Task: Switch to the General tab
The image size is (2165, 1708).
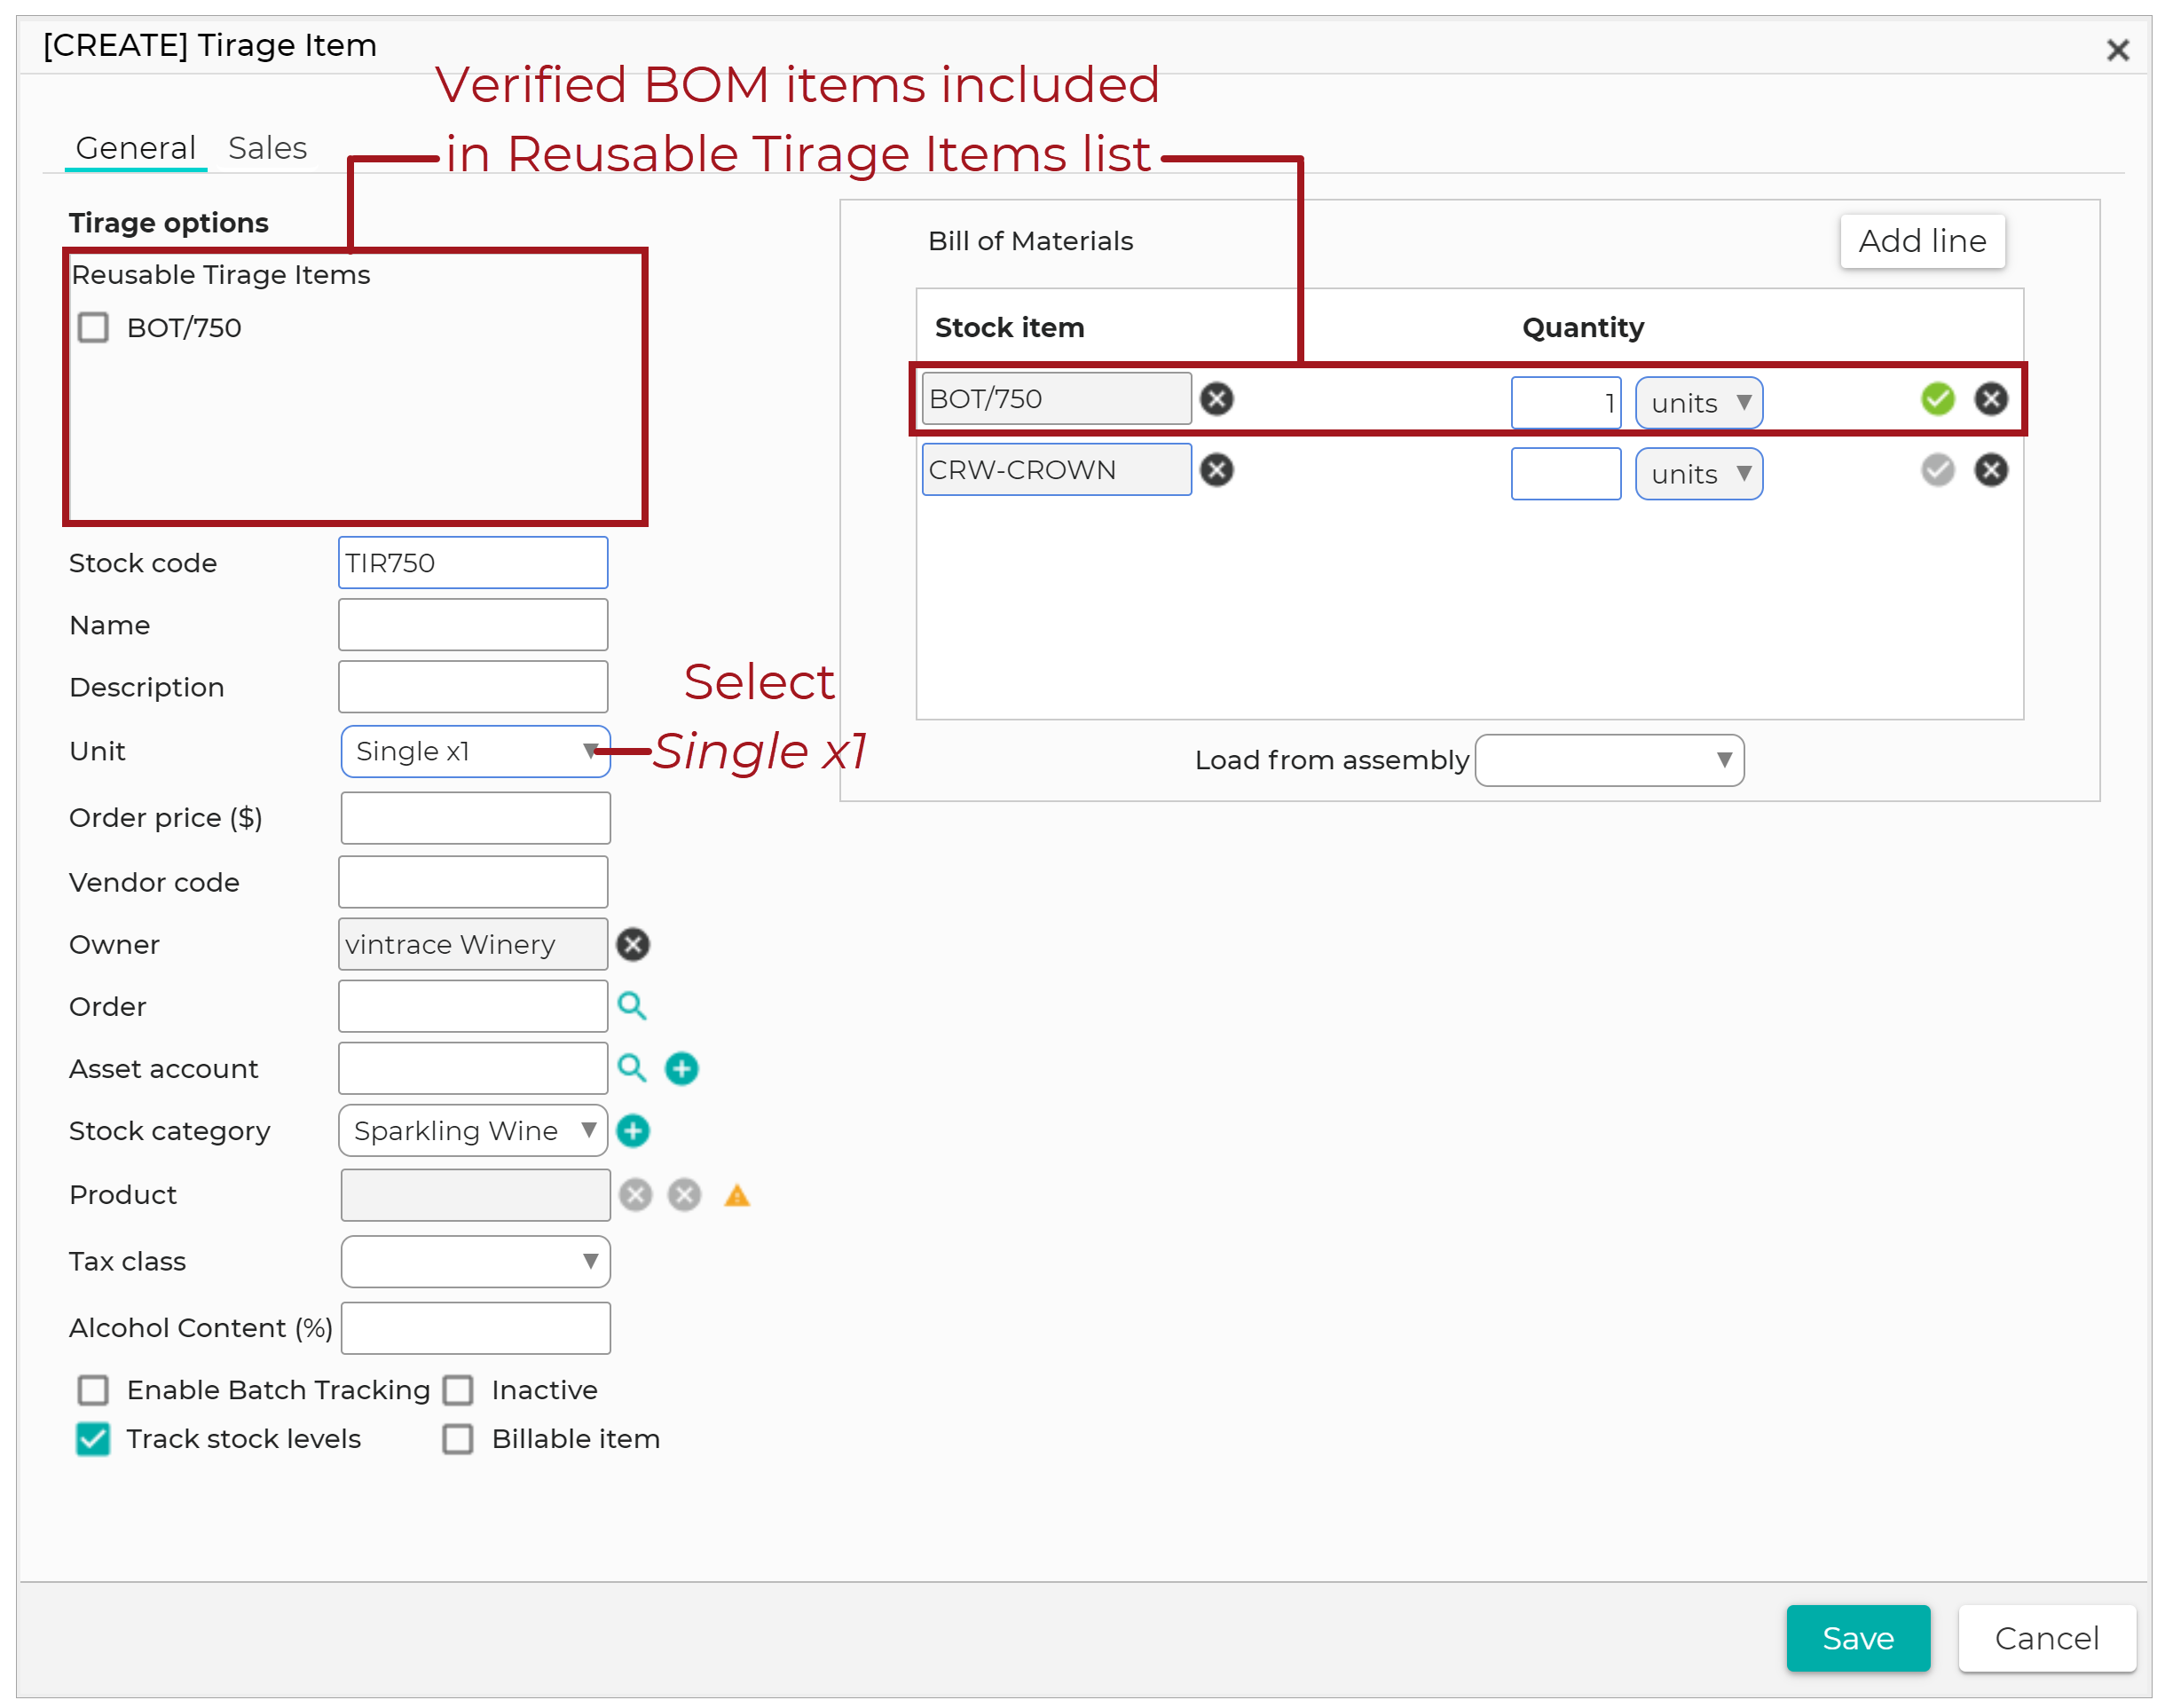Action: 135,148
